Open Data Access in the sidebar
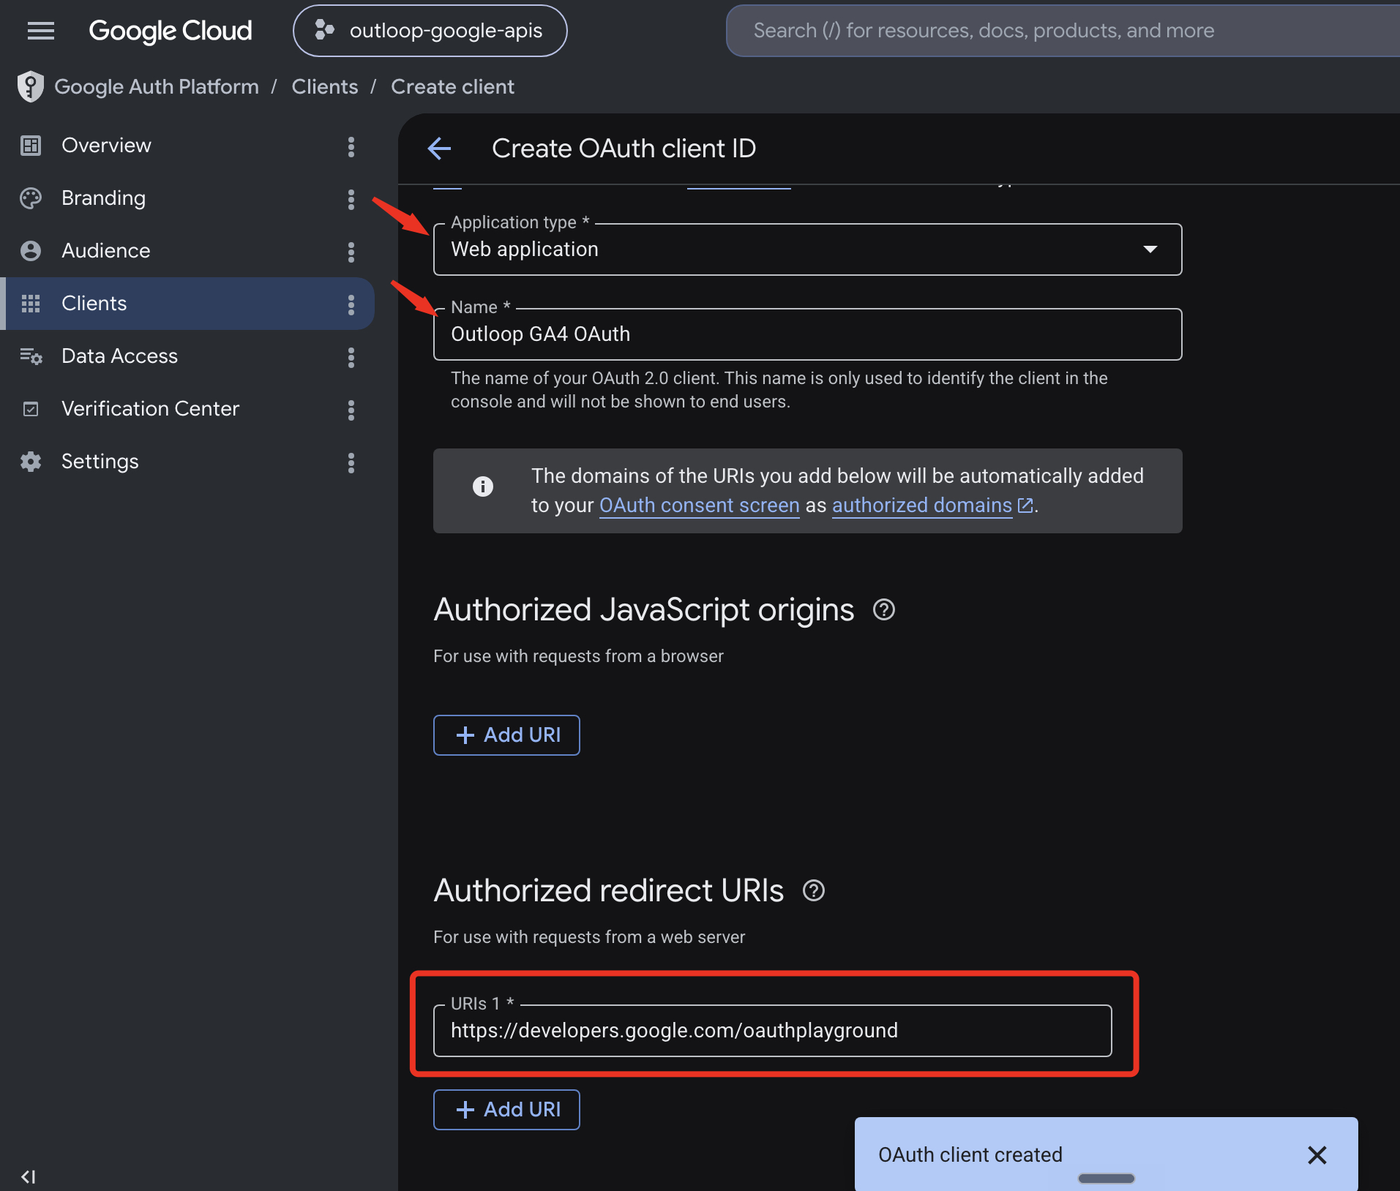The image size is (1400, 1191). pos(187,356)
